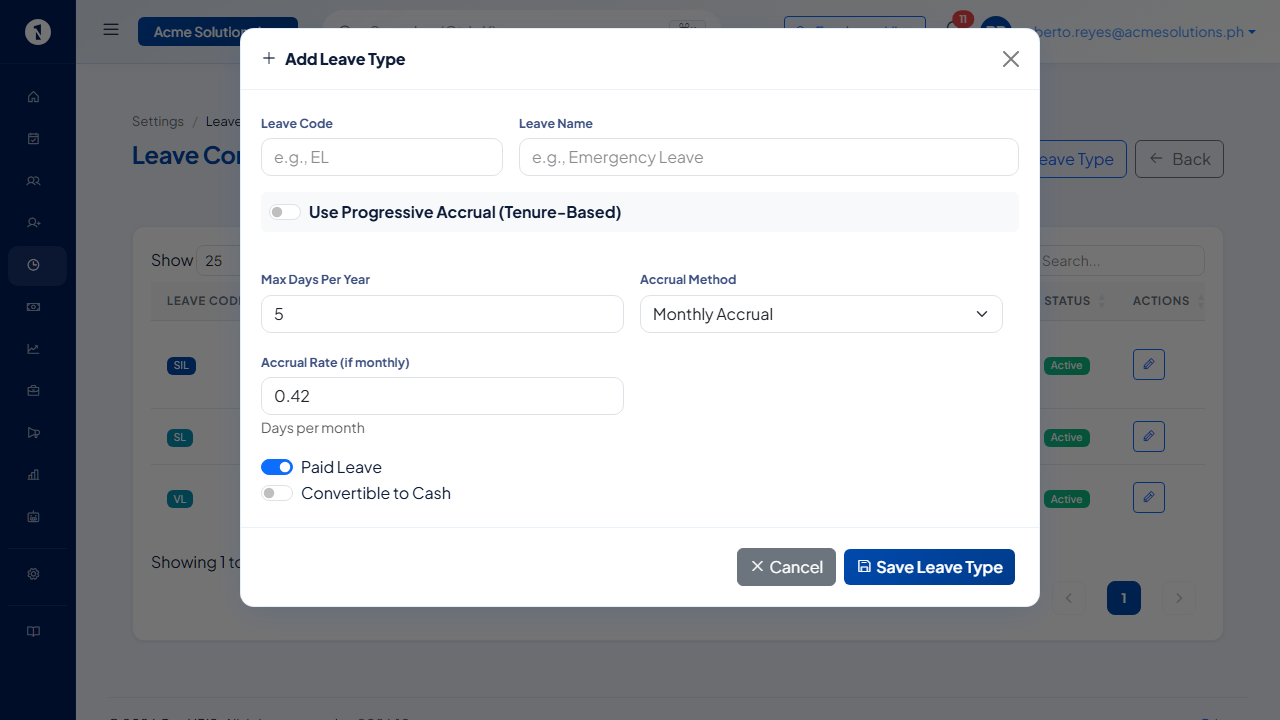This screenshot has width=1280, height=720.
Task: Click the app logo at sidebar top
Action: coord(38,32)
